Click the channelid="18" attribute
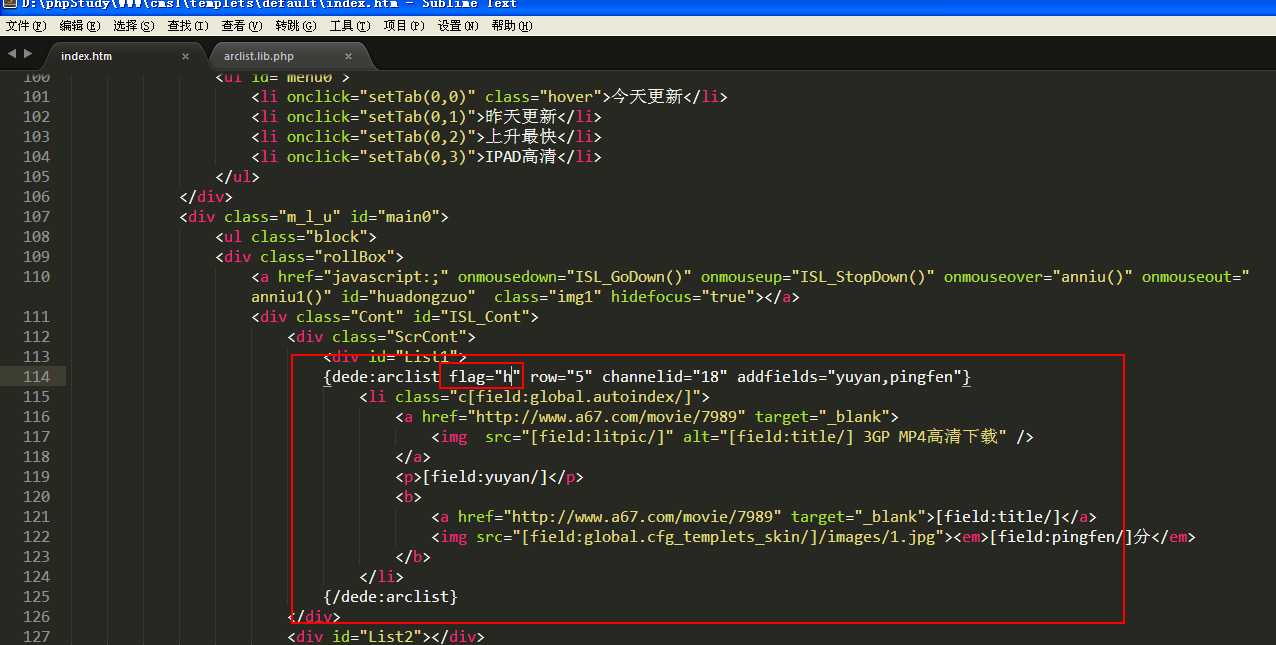This screenshot has width=1276, height=645. (664, 377)
